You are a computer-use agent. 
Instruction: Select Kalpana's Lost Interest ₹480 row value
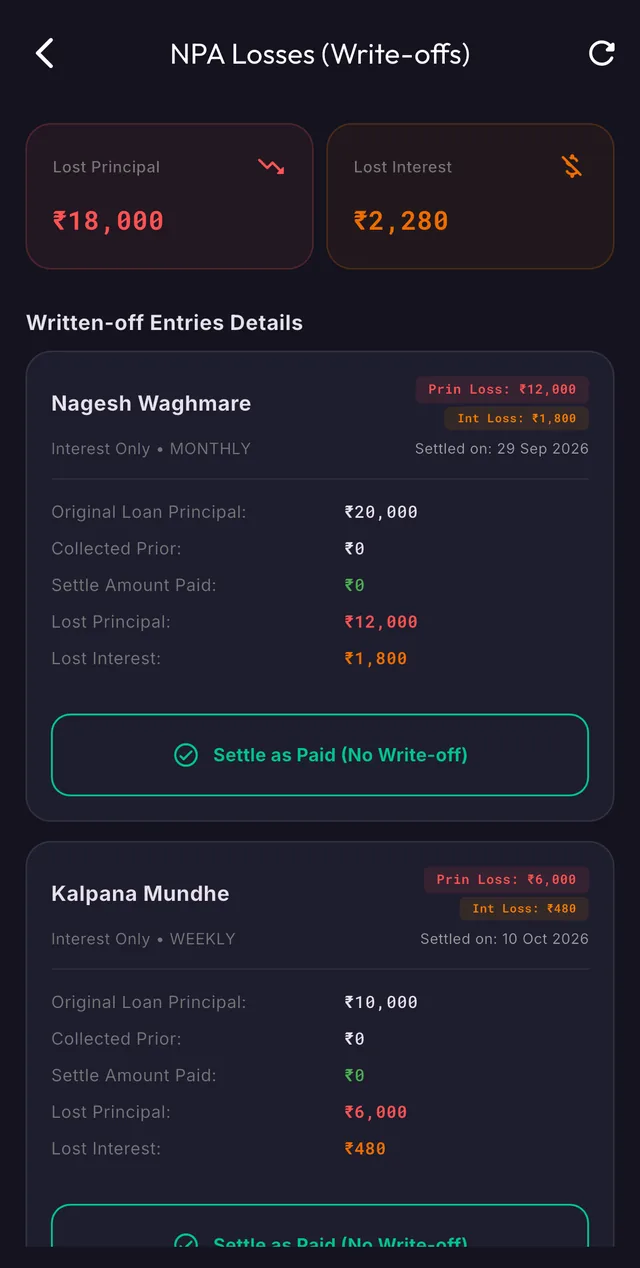coord(365,1149)
